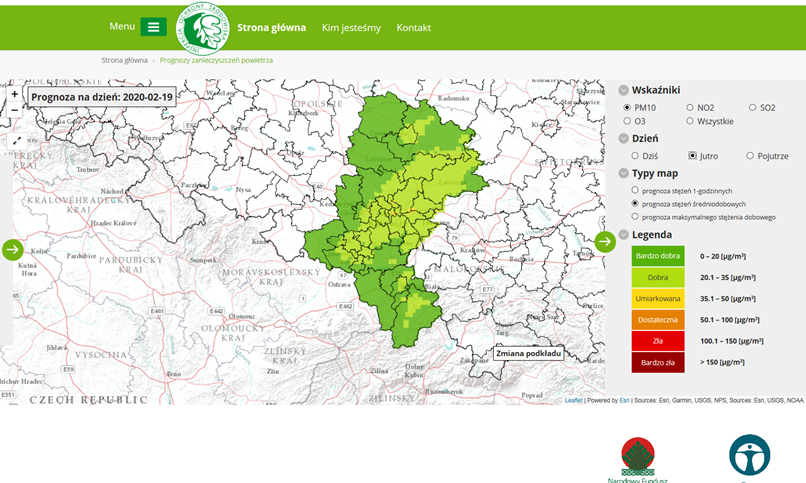
Task: Go to the Kontakt page
Action: (x=413, y=28)
